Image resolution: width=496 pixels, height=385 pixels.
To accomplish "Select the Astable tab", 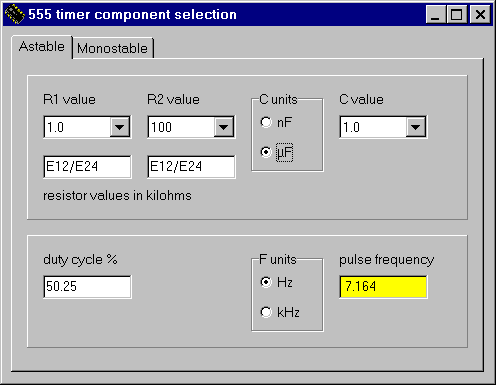I will pyautogui.click(x=42, y=47).
